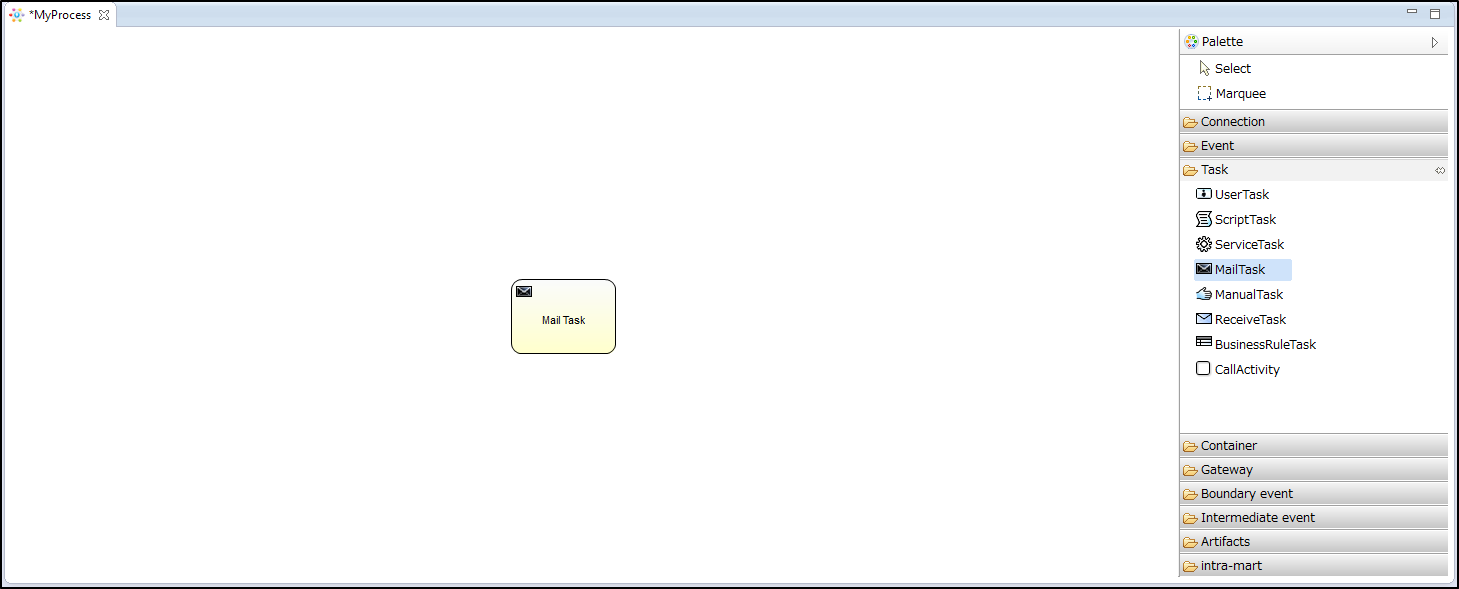Click the ServiceTask label text
The height and width of the screenshot is (589, 1459).
pyautogui.click(x=1249, y=244)
